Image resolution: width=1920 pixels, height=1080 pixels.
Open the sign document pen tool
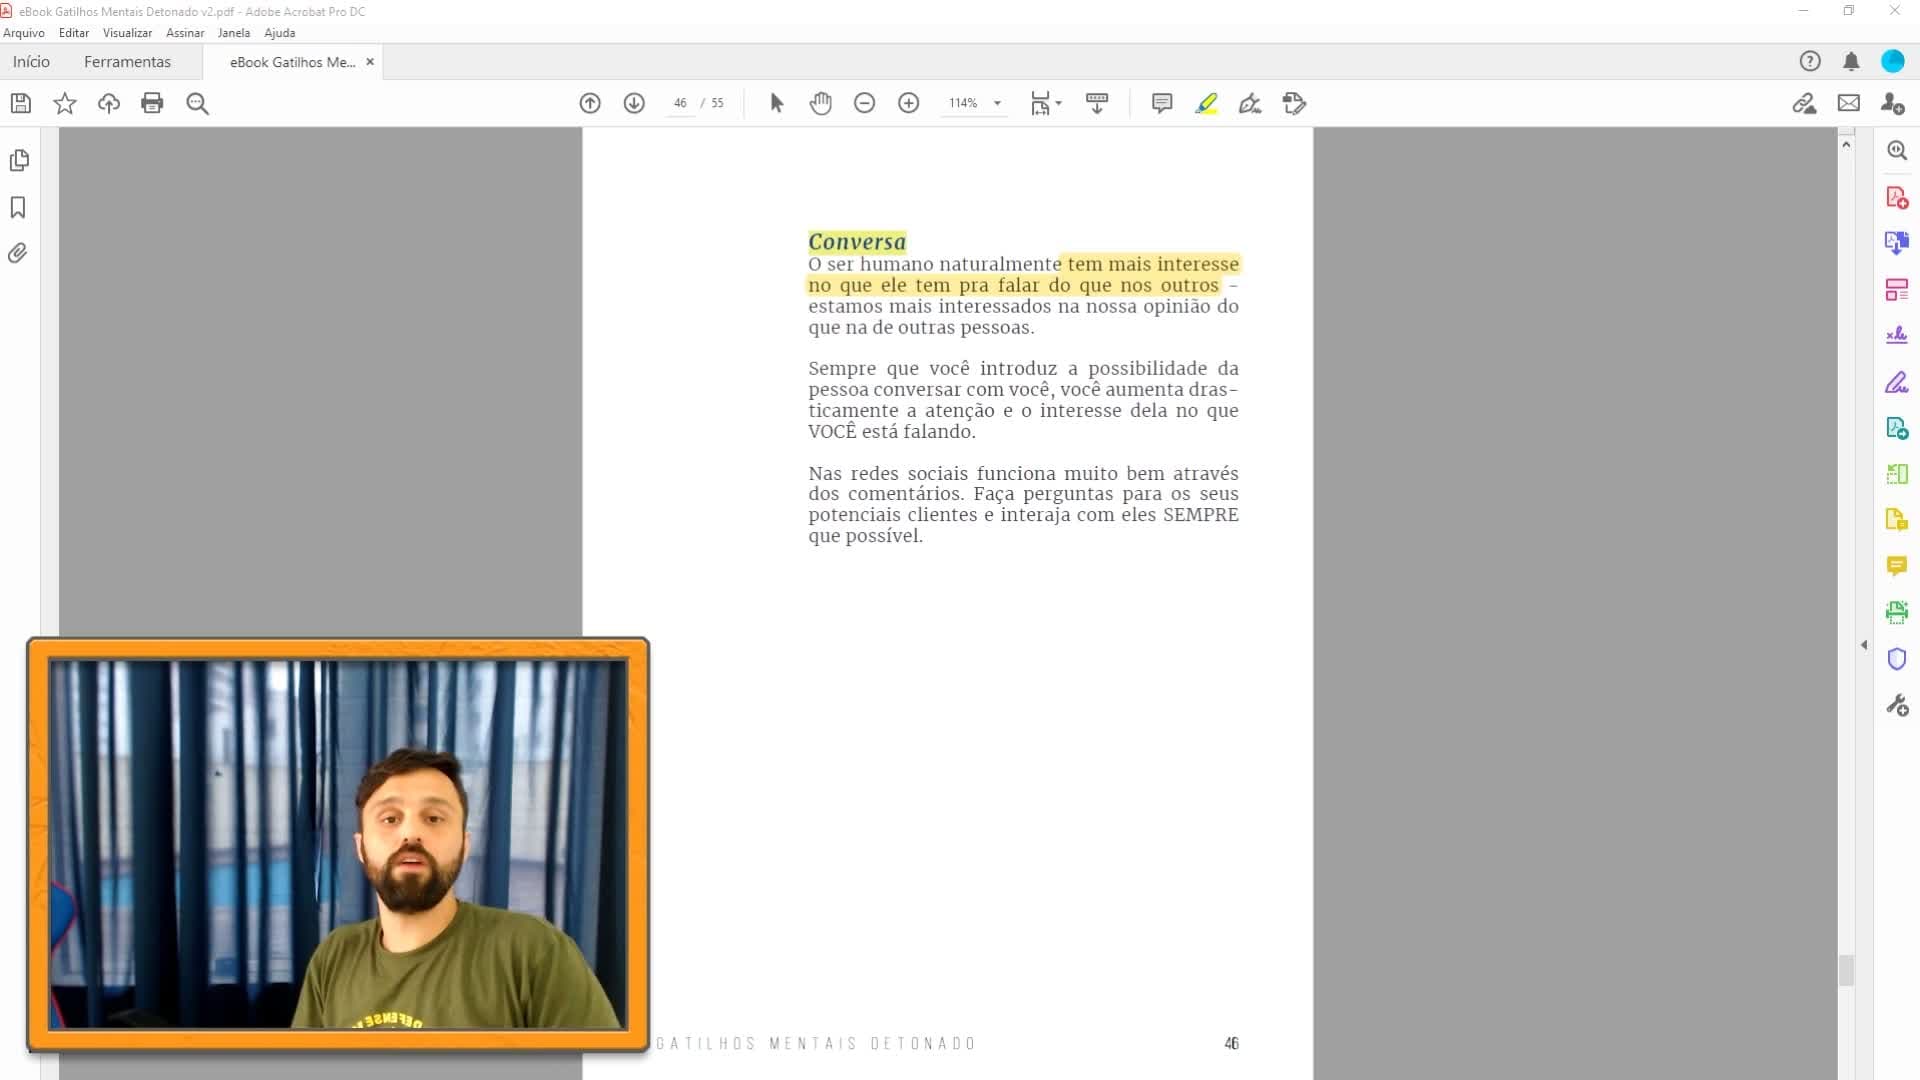1250,103
